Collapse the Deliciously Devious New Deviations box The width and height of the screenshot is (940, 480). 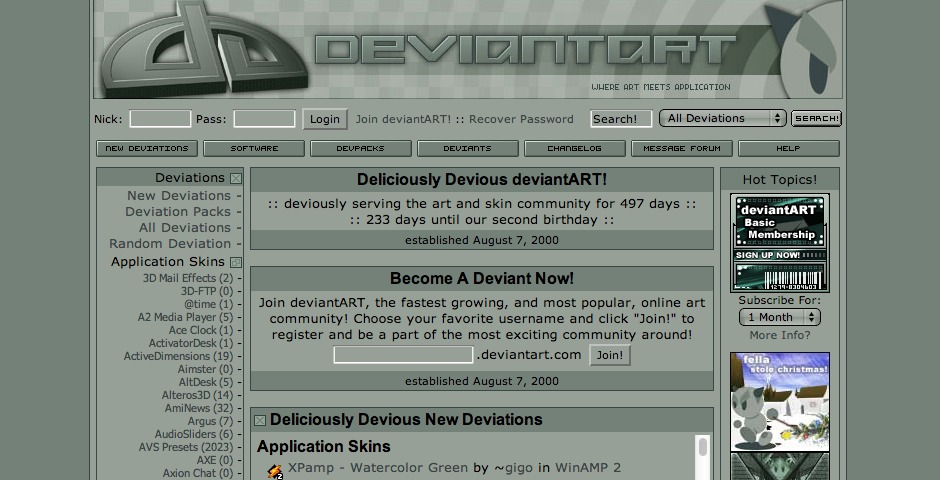point(260,421)
